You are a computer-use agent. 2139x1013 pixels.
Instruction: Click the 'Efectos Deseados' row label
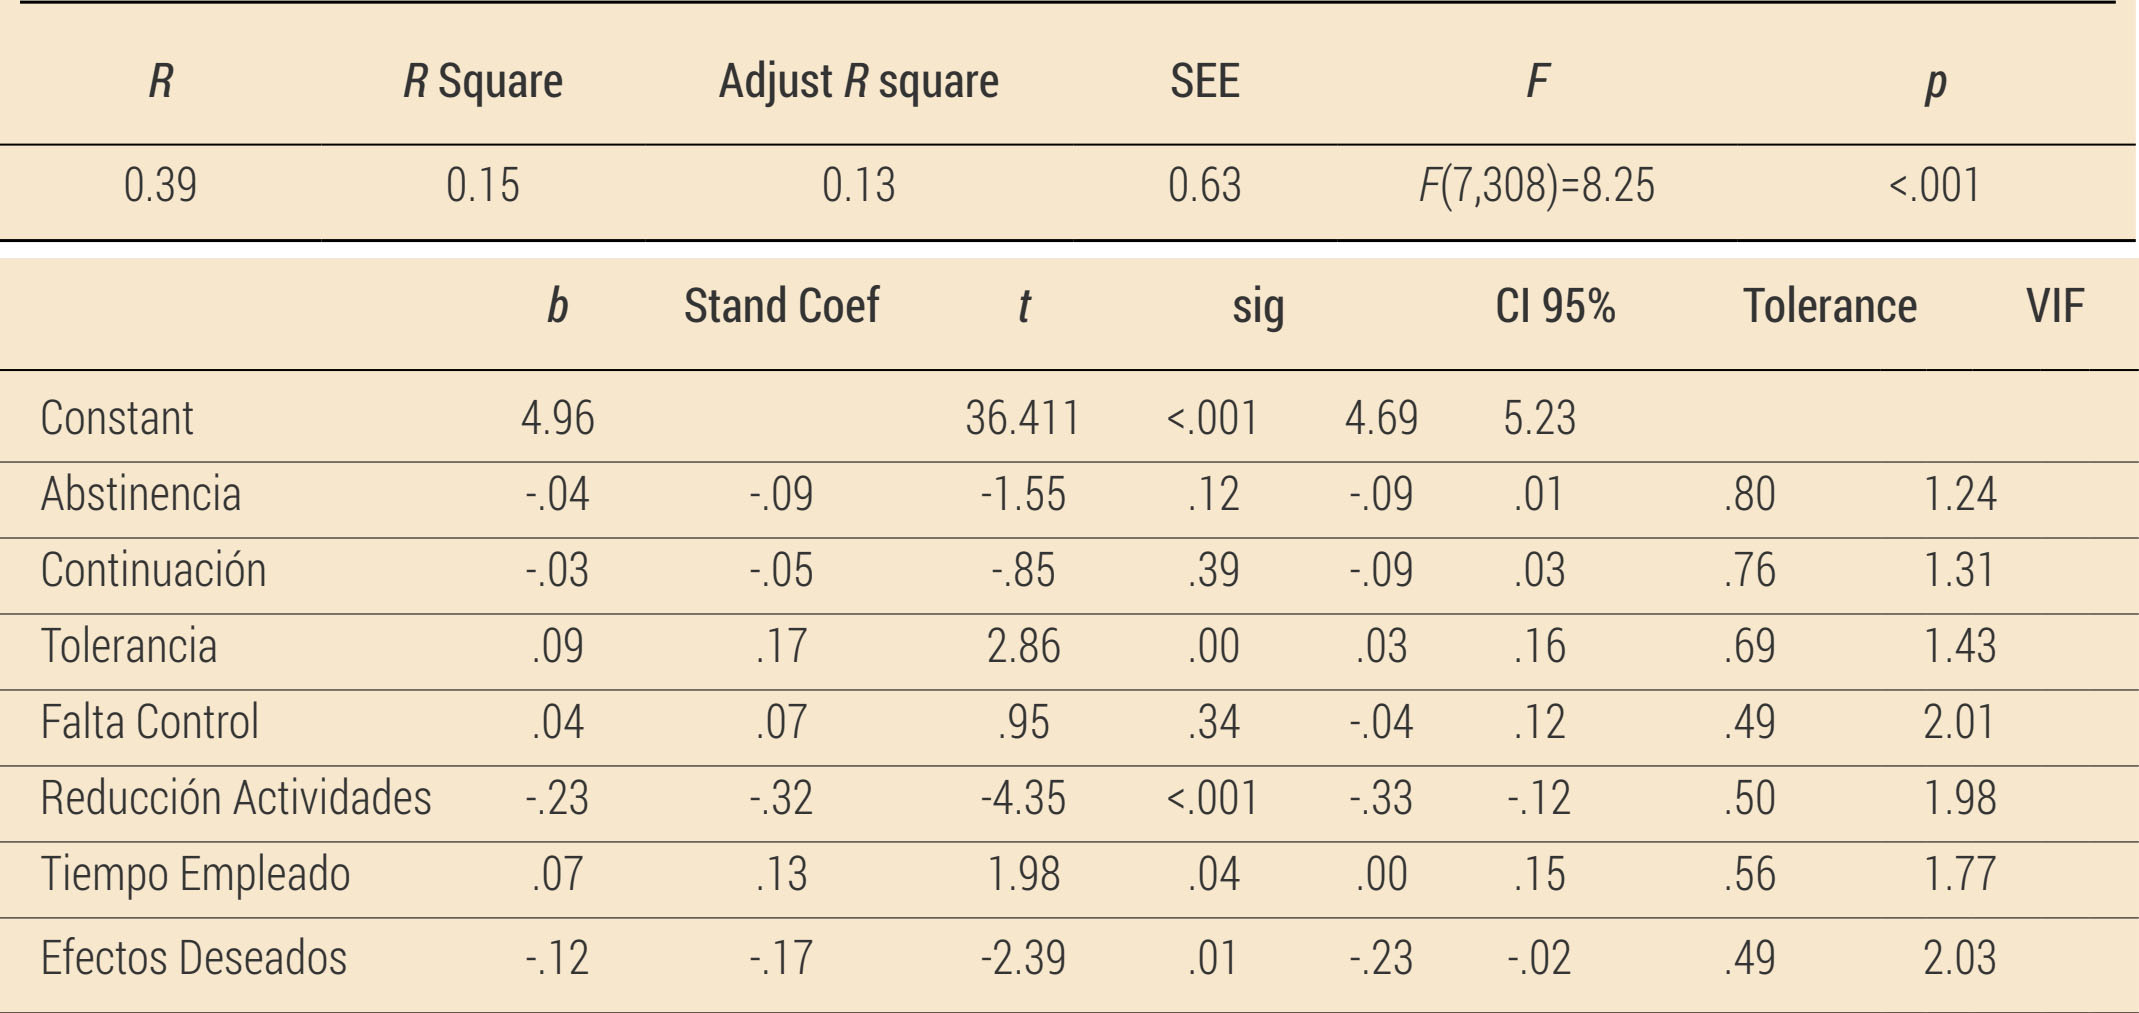[x=194, y=958]
